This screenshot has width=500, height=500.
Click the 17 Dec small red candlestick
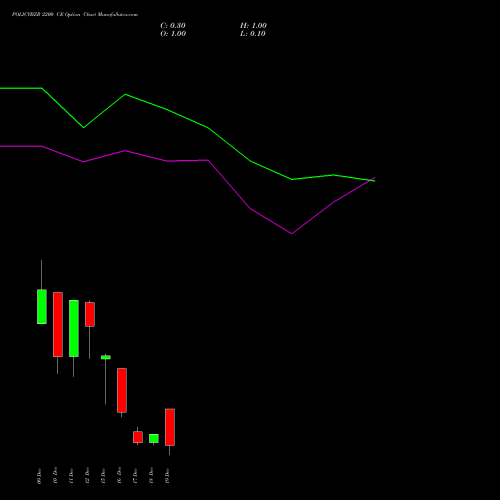(x=138, y=437)
